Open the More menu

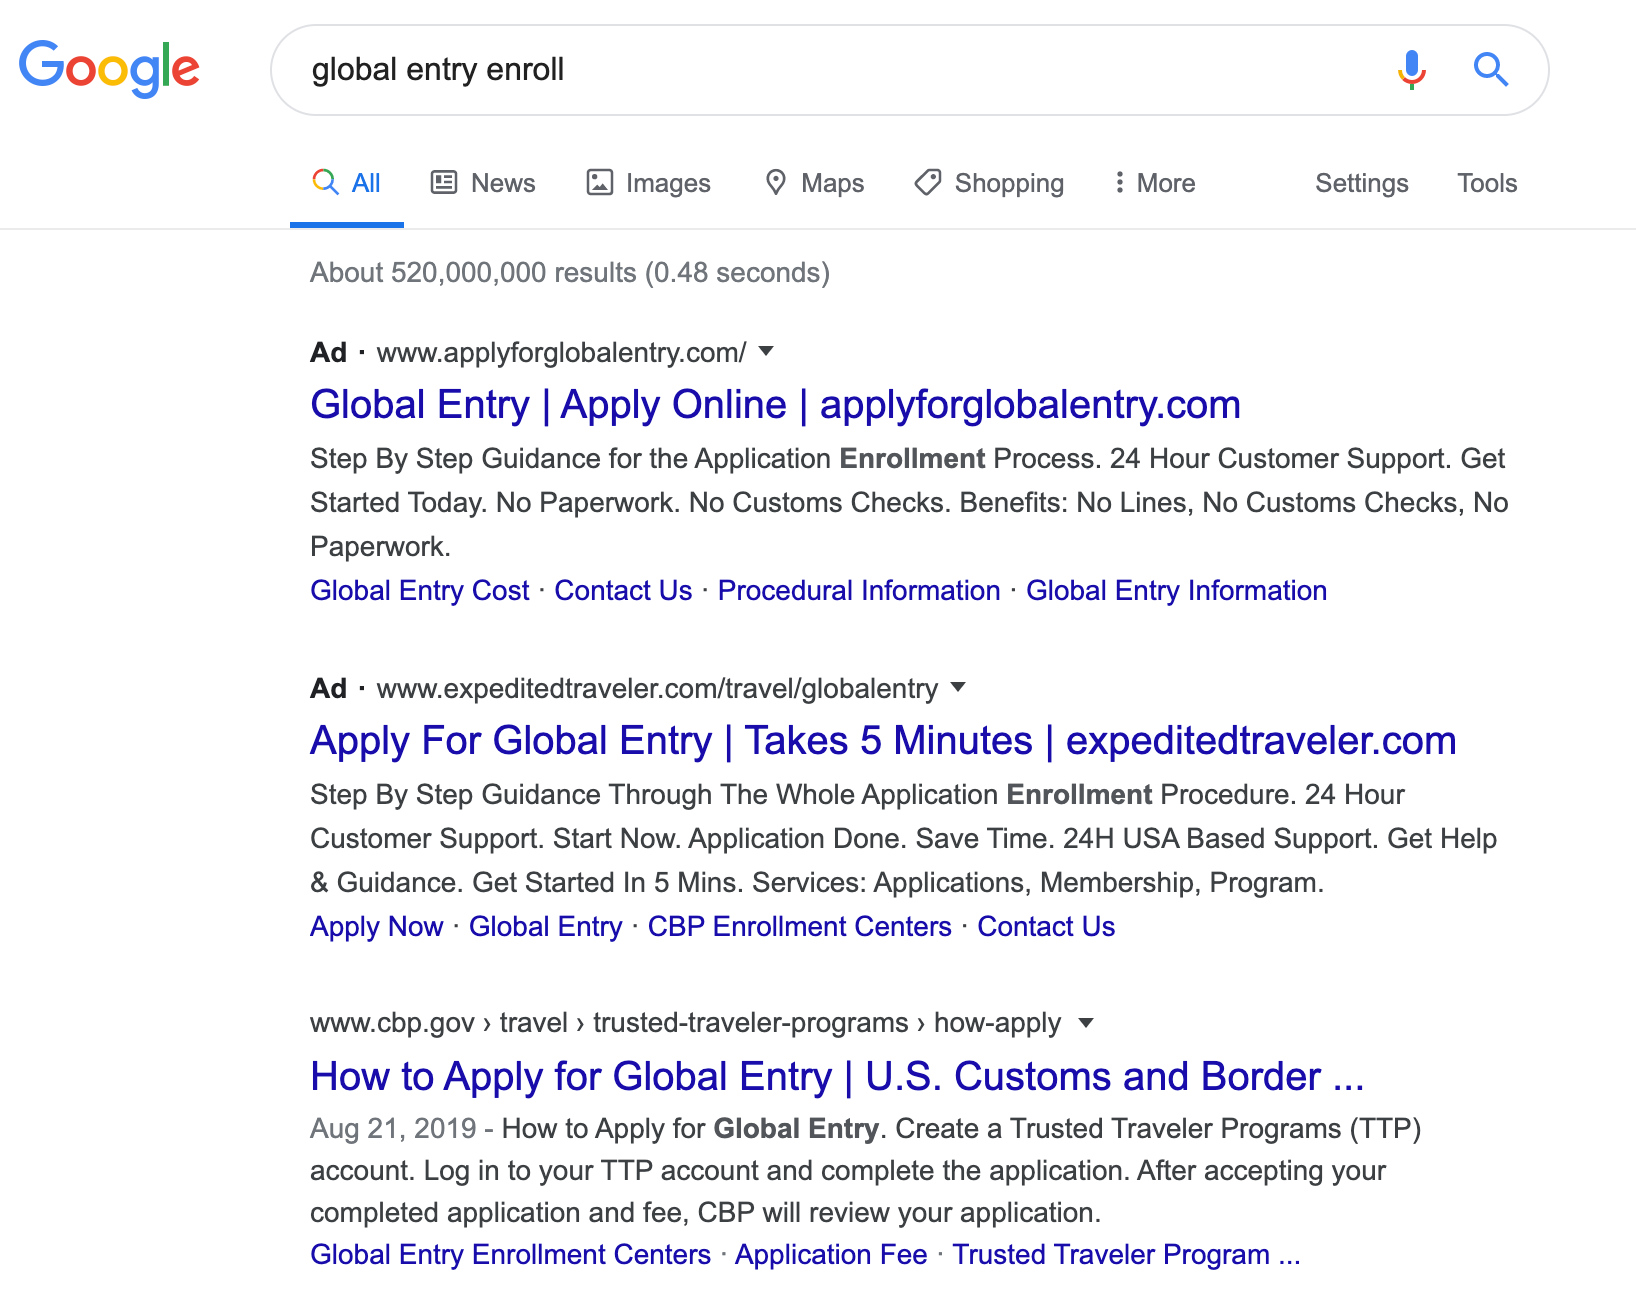pos(1155,183)
